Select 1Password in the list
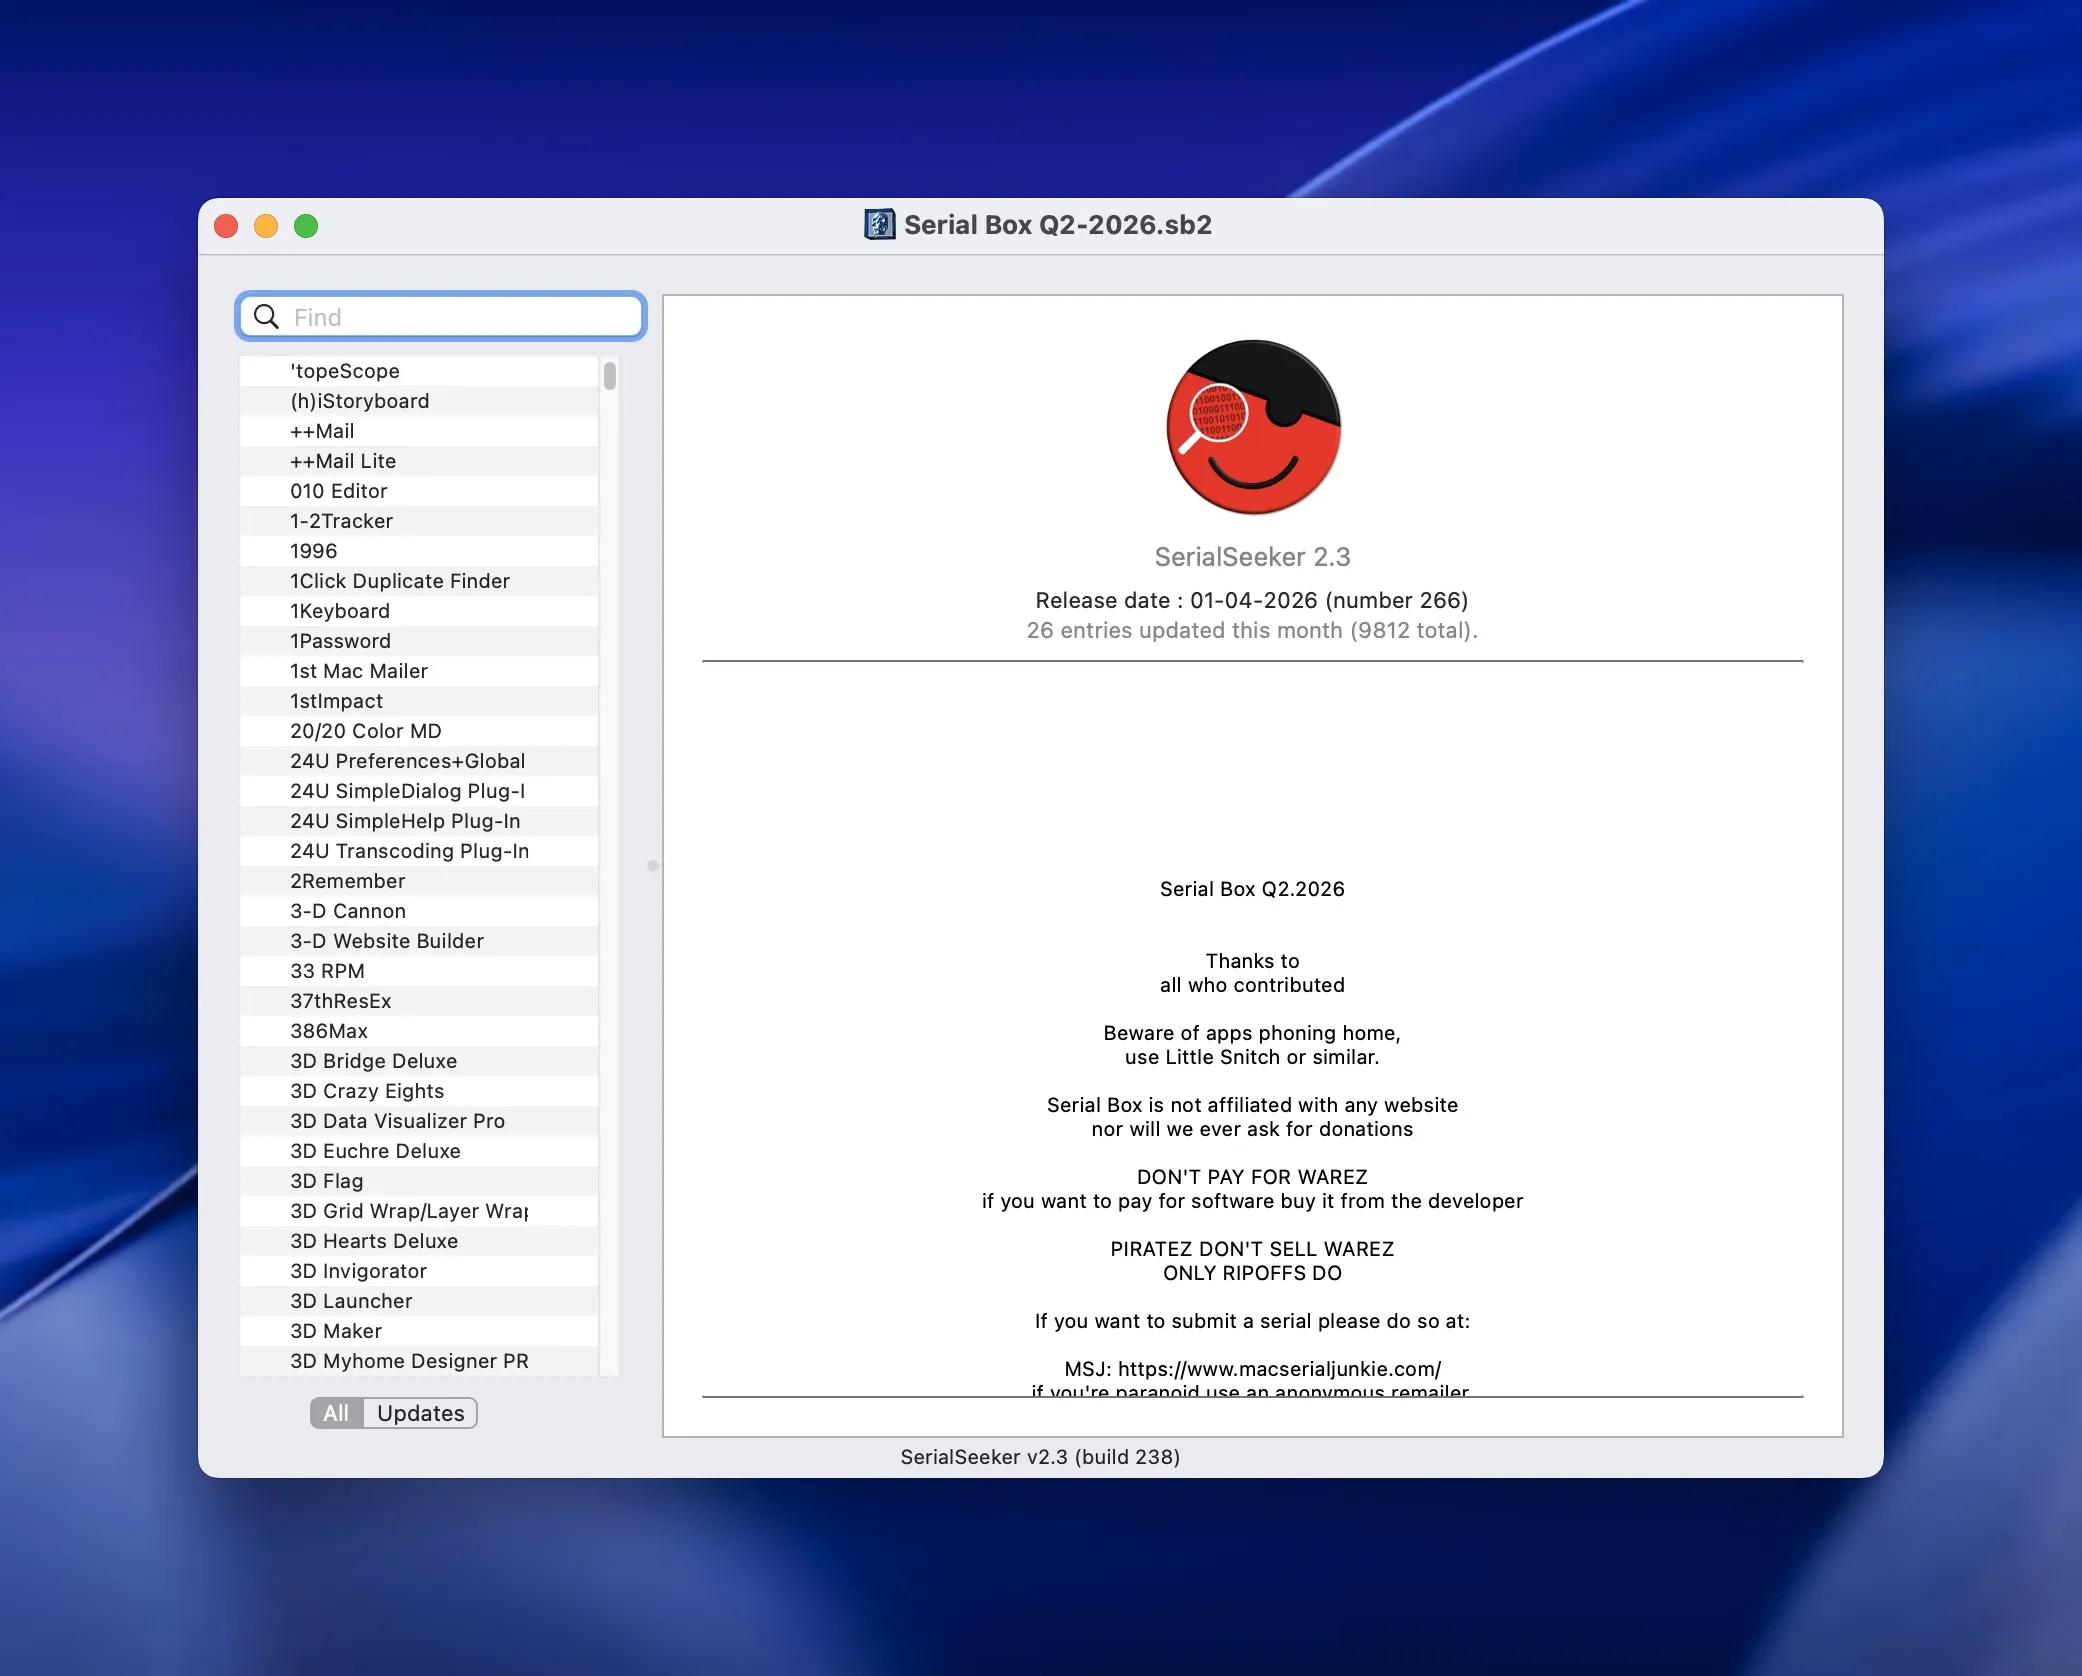 click(x=419, y=641)
